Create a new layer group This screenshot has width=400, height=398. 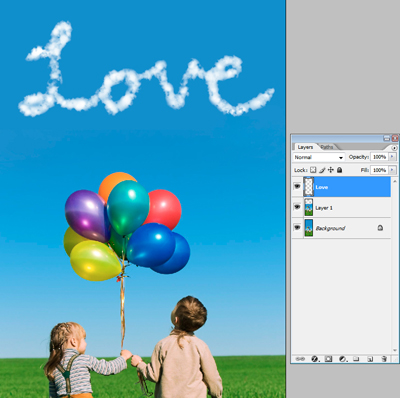(x=356, y=359)
